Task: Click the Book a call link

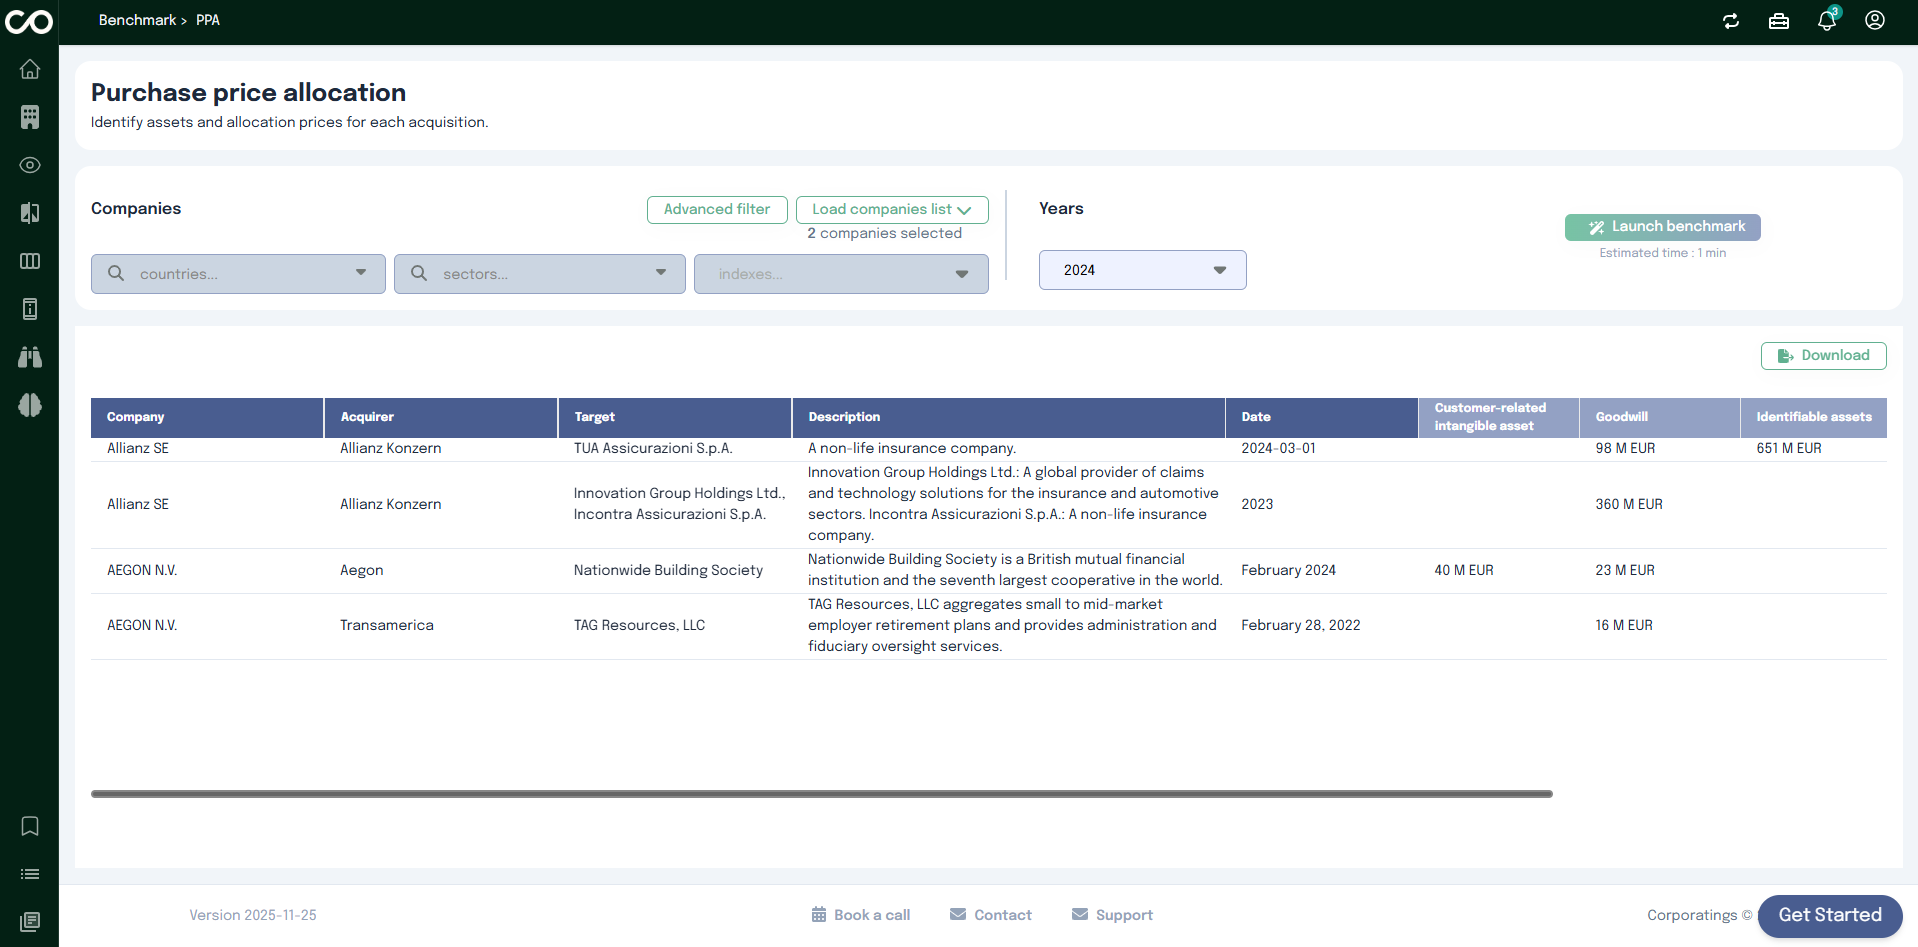Action: pos(861,915)
